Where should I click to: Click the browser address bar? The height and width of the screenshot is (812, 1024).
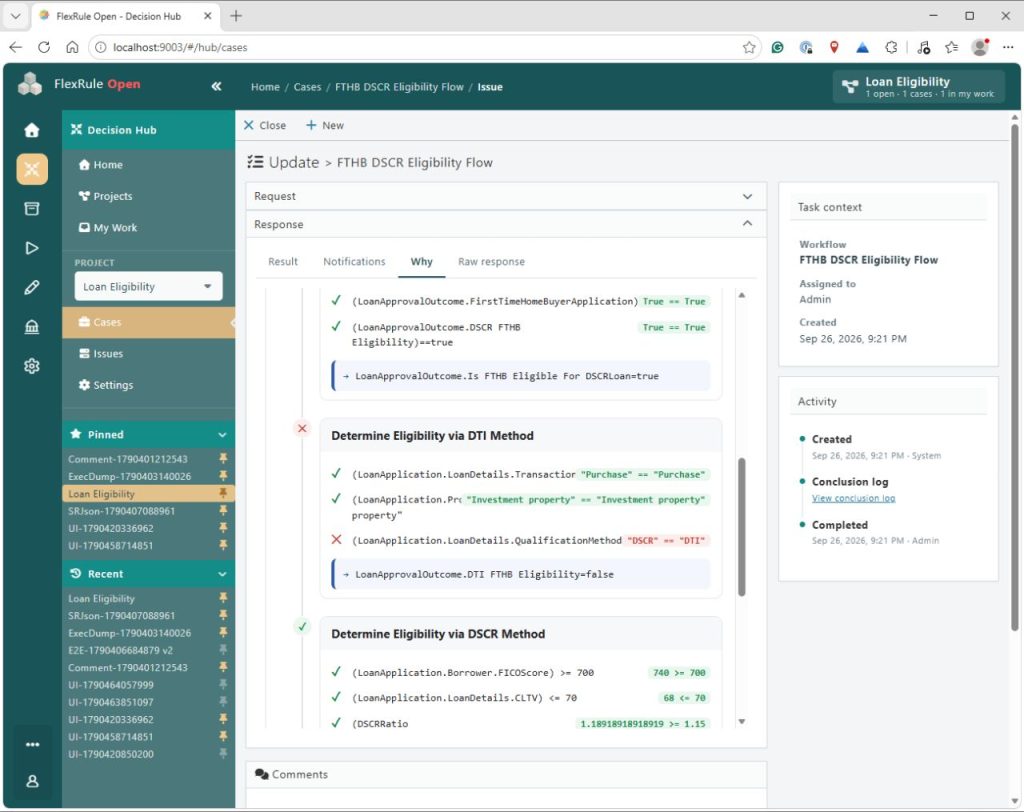coord(424,47)
